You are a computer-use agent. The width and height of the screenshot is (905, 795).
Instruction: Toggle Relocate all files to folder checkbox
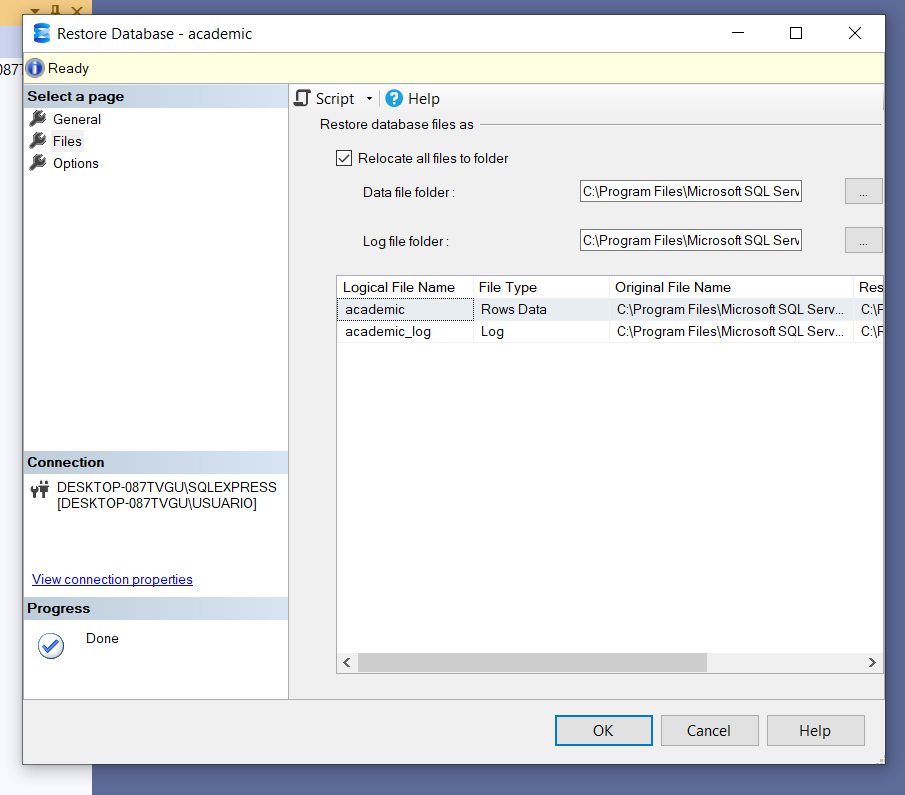click(x=344, y=158)
